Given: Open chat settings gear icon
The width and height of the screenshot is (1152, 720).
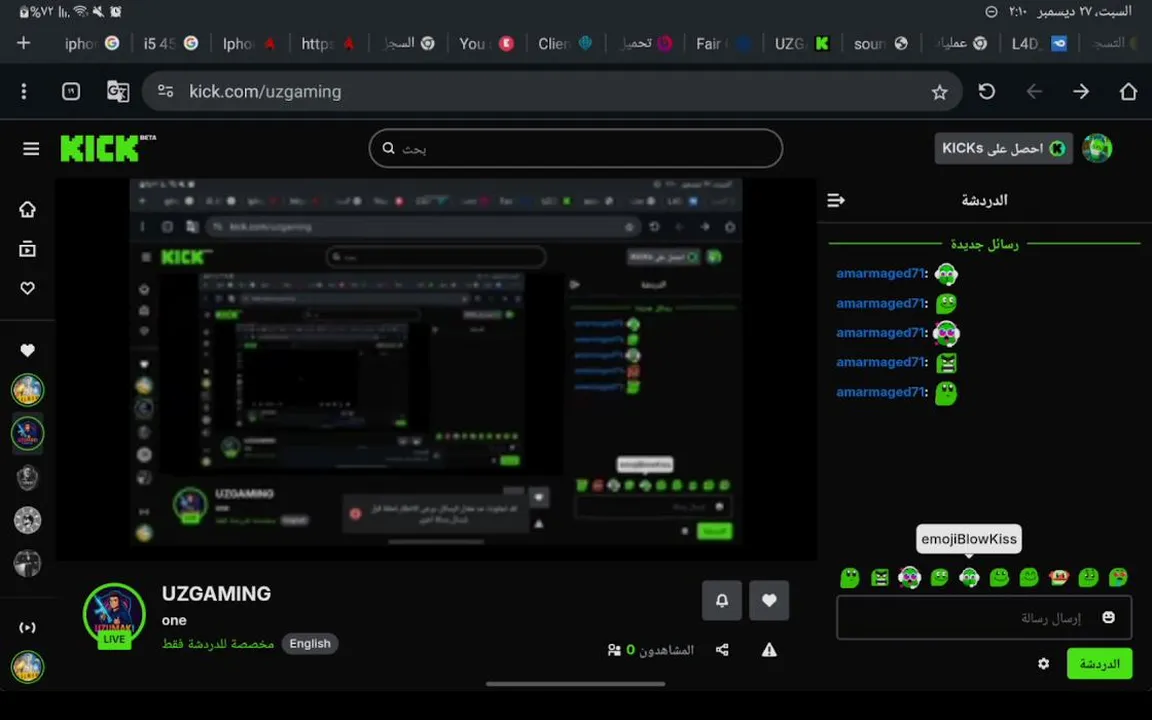Looking at the screenshot, I should click(1043, 663).
